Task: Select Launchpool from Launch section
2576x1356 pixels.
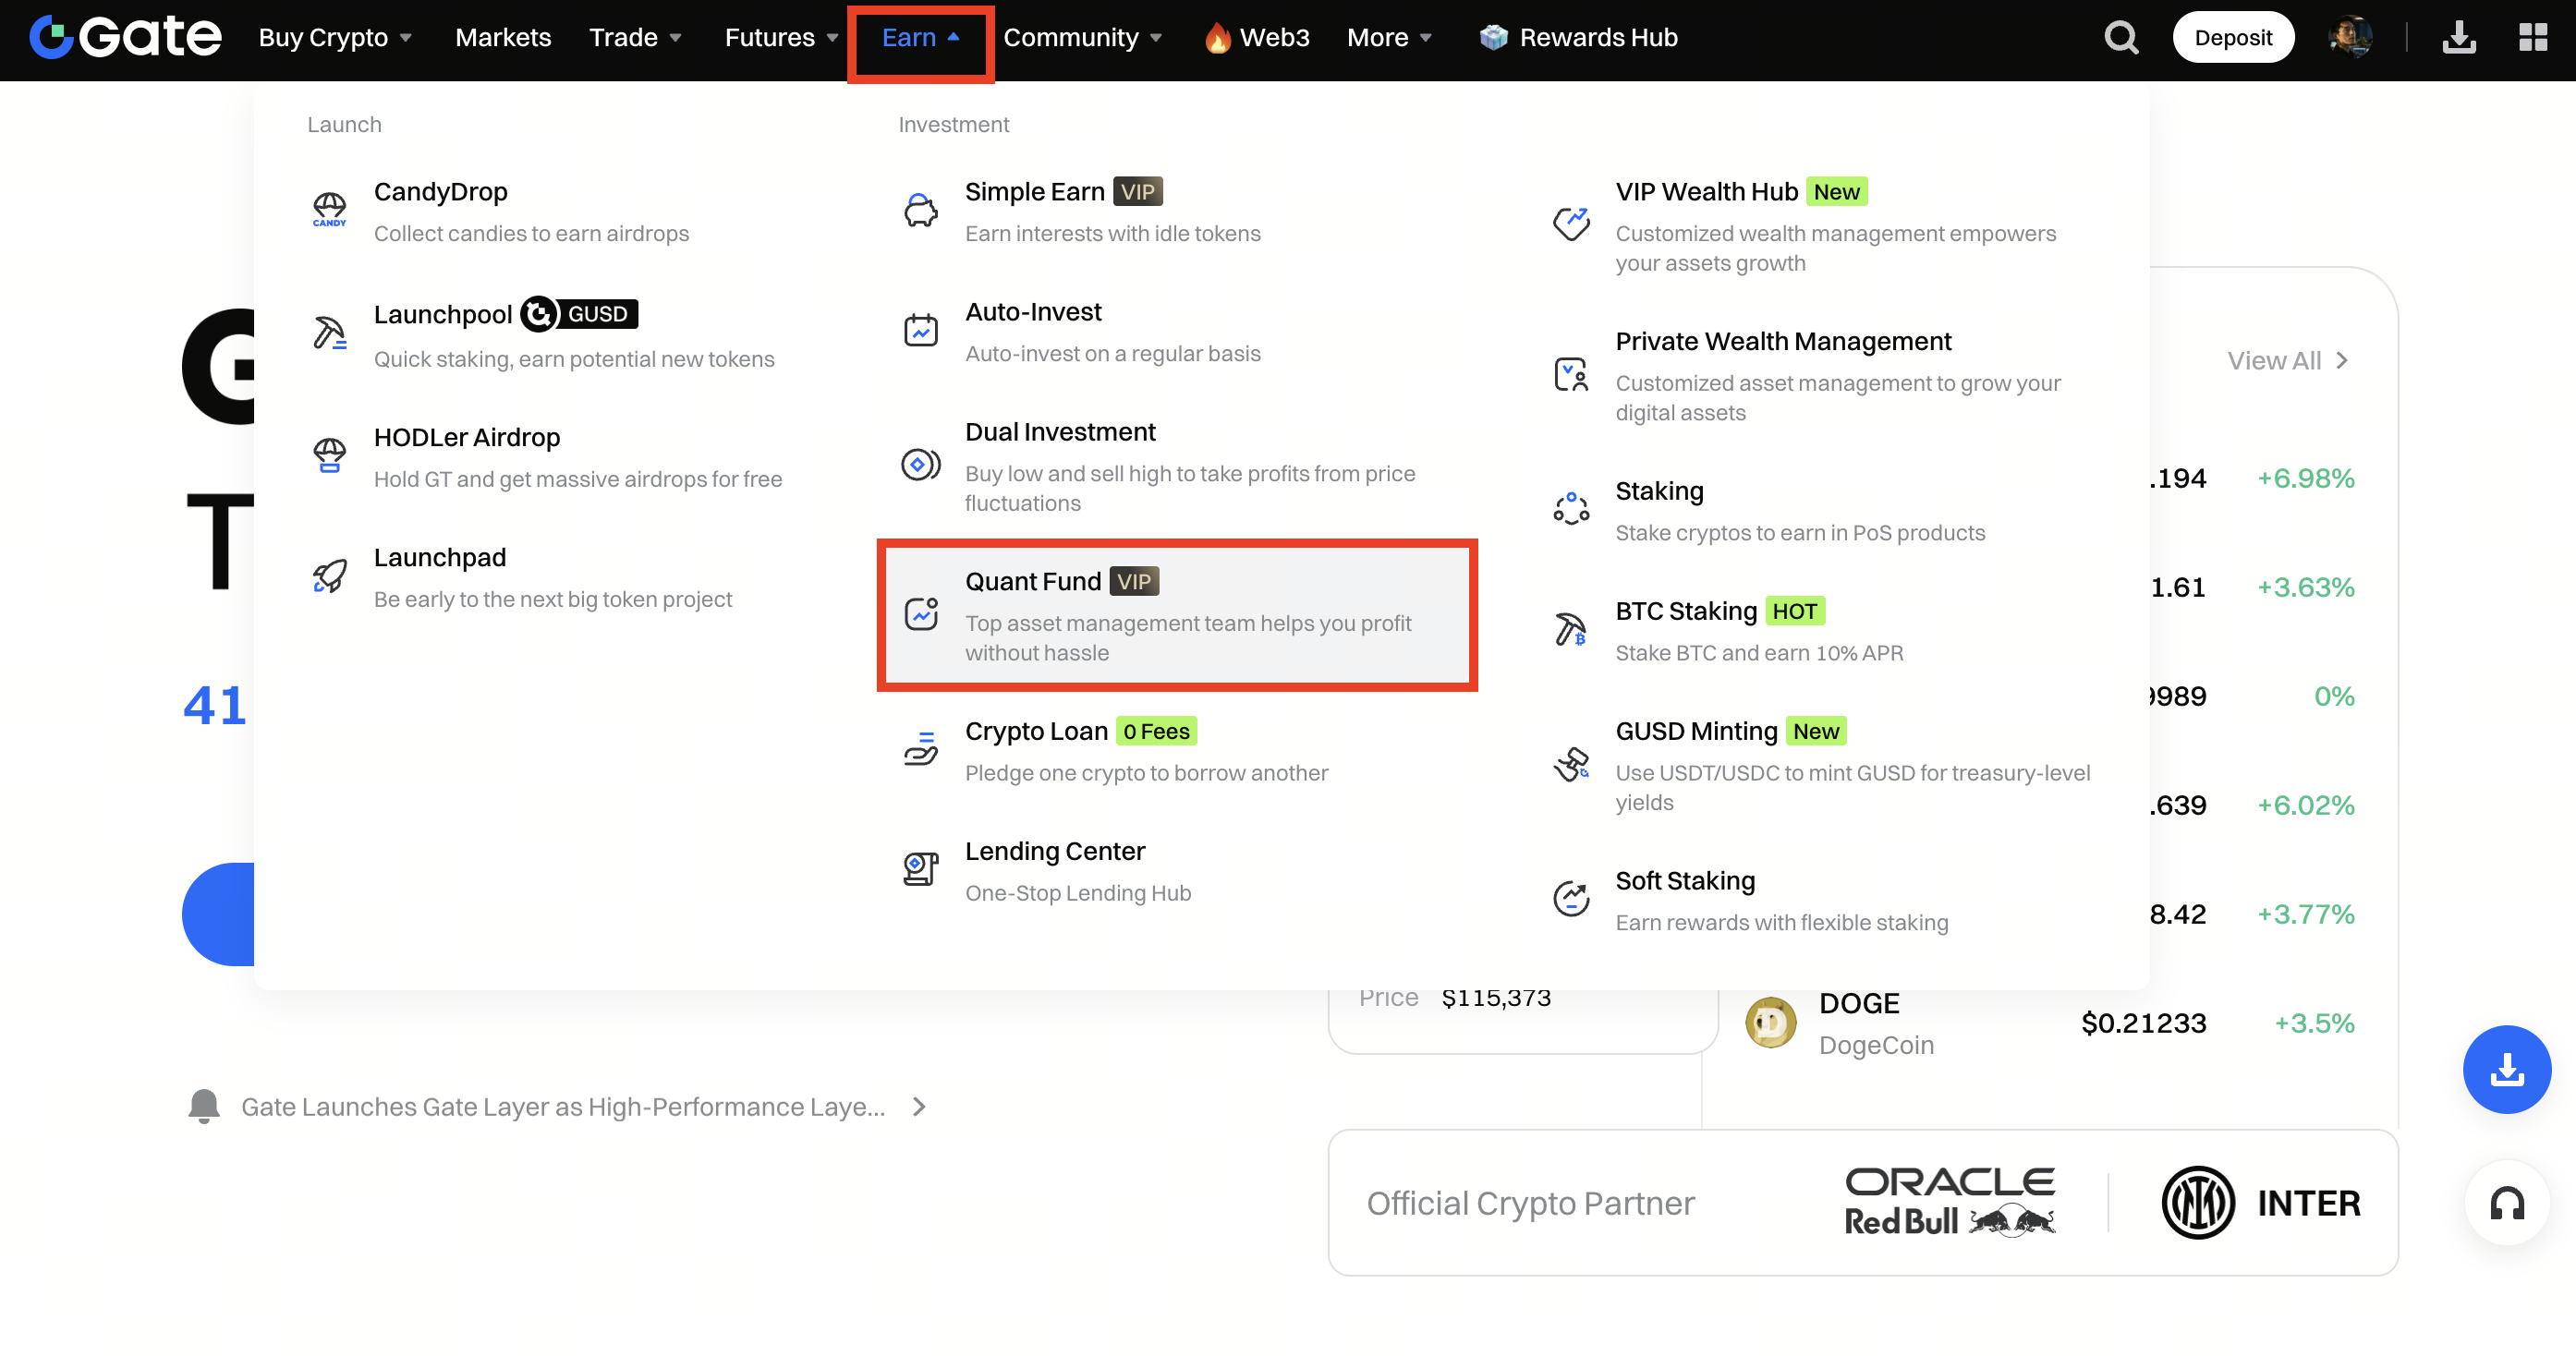Action: coord(442,315)
